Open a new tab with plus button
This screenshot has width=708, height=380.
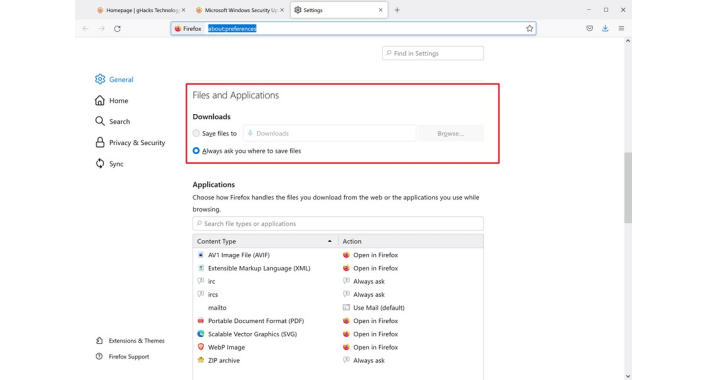pos(397,10)
